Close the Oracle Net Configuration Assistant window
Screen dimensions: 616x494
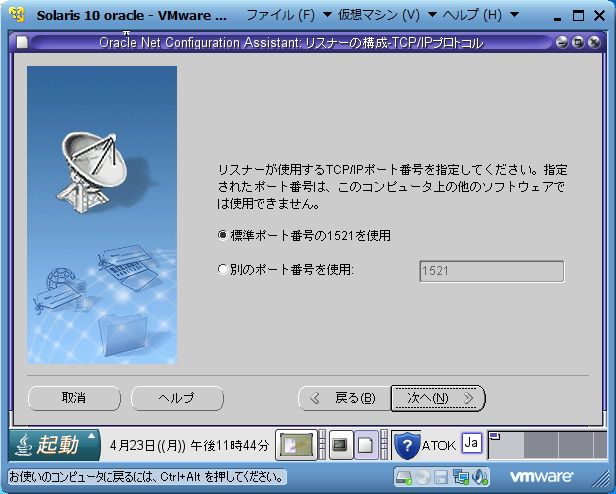(594, 42)
